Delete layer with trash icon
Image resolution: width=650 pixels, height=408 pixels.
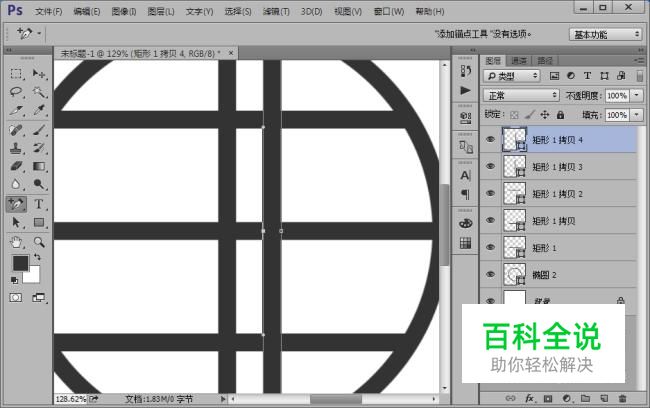pyautogui.click(x=622, y=398)
